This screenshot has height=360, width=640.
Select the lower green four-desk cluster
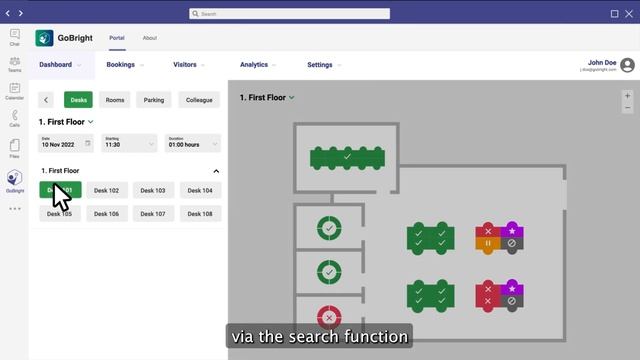(430, 296)
